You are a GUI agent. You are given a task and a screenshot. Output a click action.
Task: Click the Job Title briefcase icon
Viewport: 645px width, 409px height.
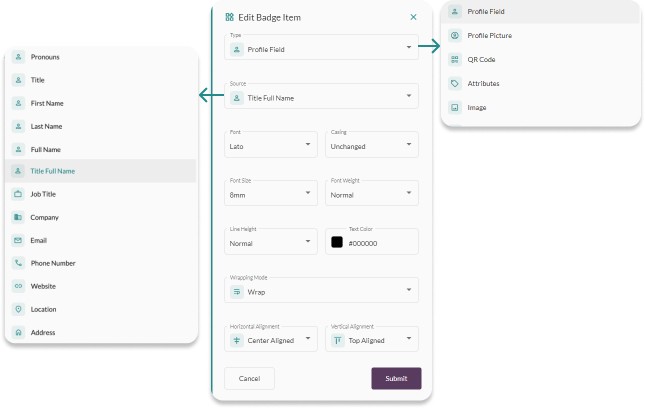(x=18, y=194)
